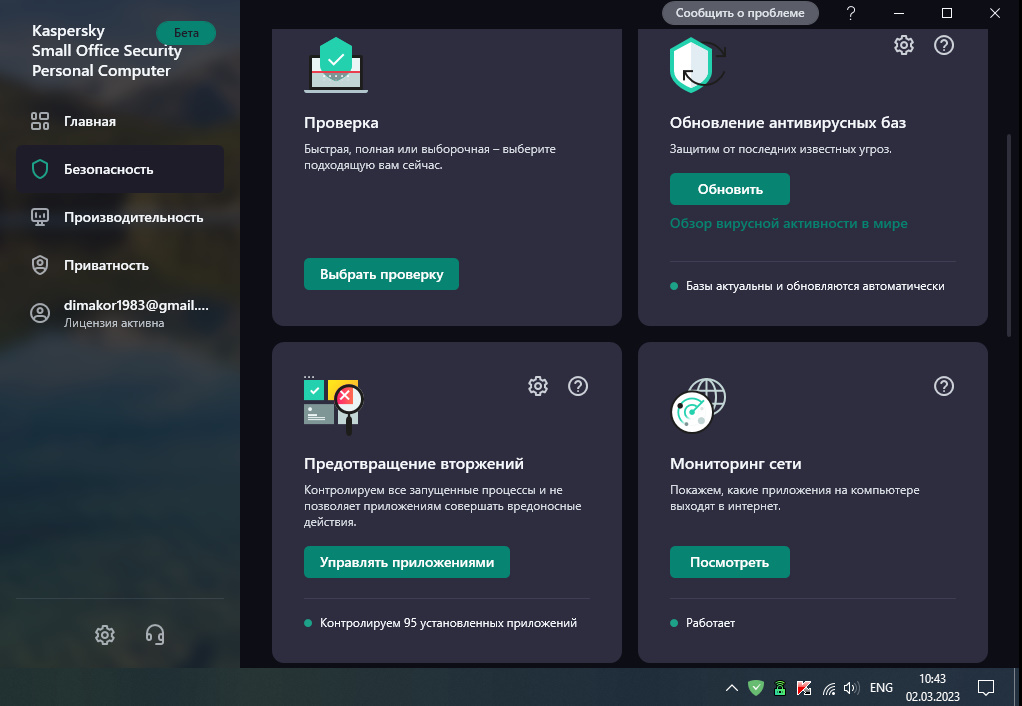
Task: Open help icon on Предотвращение вторжений card
Action: tap(578, 386)
